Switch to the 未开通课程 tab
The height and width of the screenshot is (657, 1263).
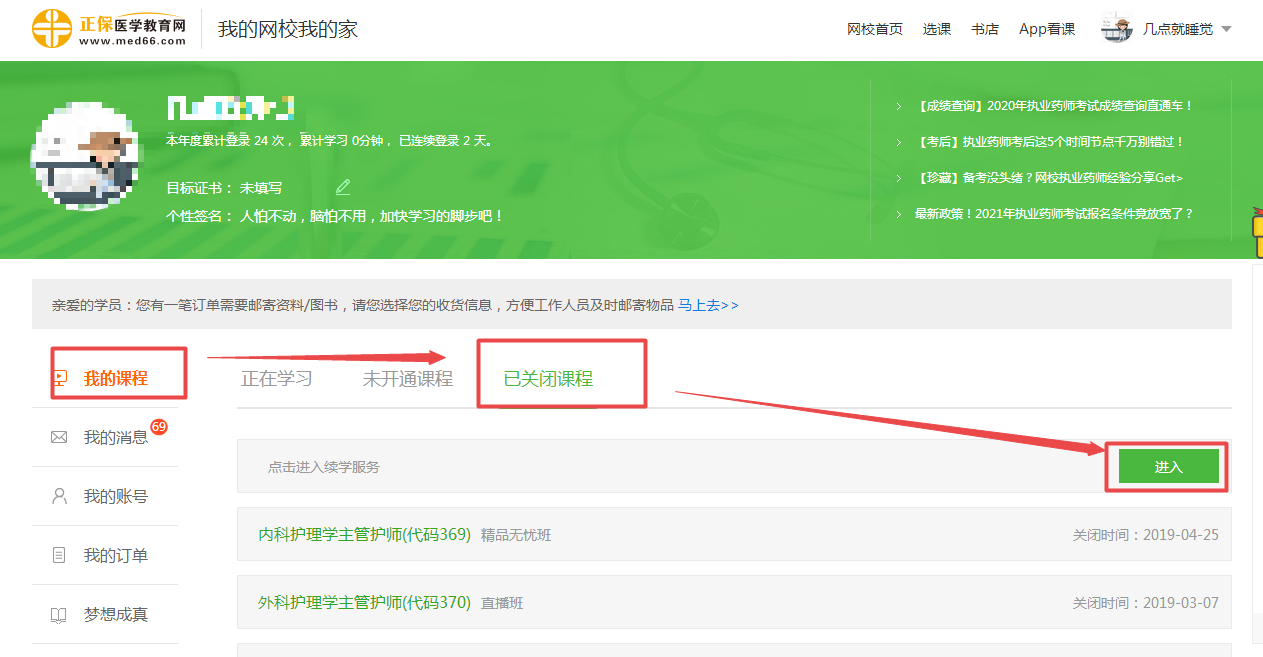coord(407,379)
